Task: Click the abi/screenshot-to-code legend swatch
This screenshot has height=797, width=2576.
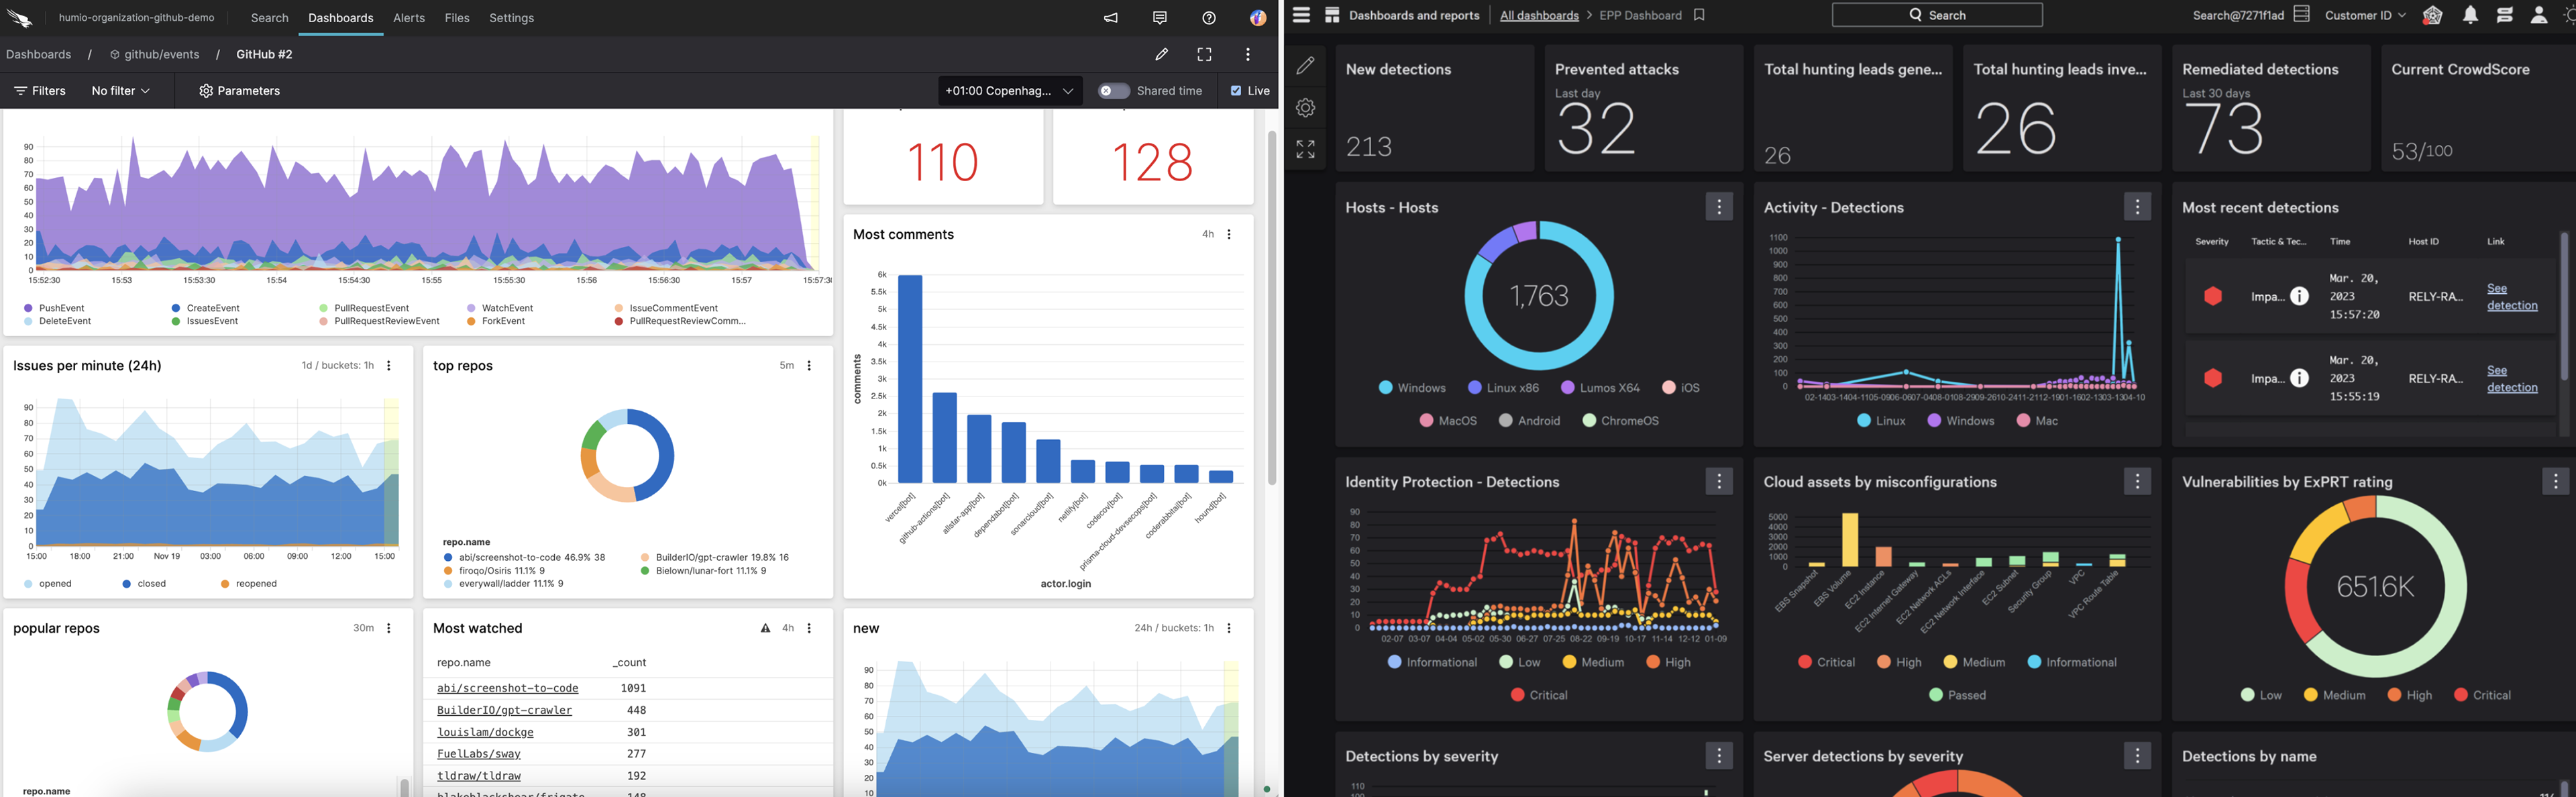Action: pyautogui.click(x=448, y=557)
